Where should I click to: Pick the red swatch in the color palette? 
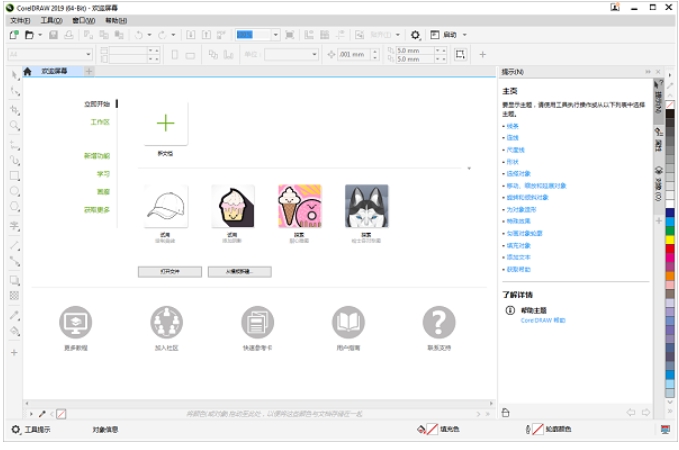[670, 248]
